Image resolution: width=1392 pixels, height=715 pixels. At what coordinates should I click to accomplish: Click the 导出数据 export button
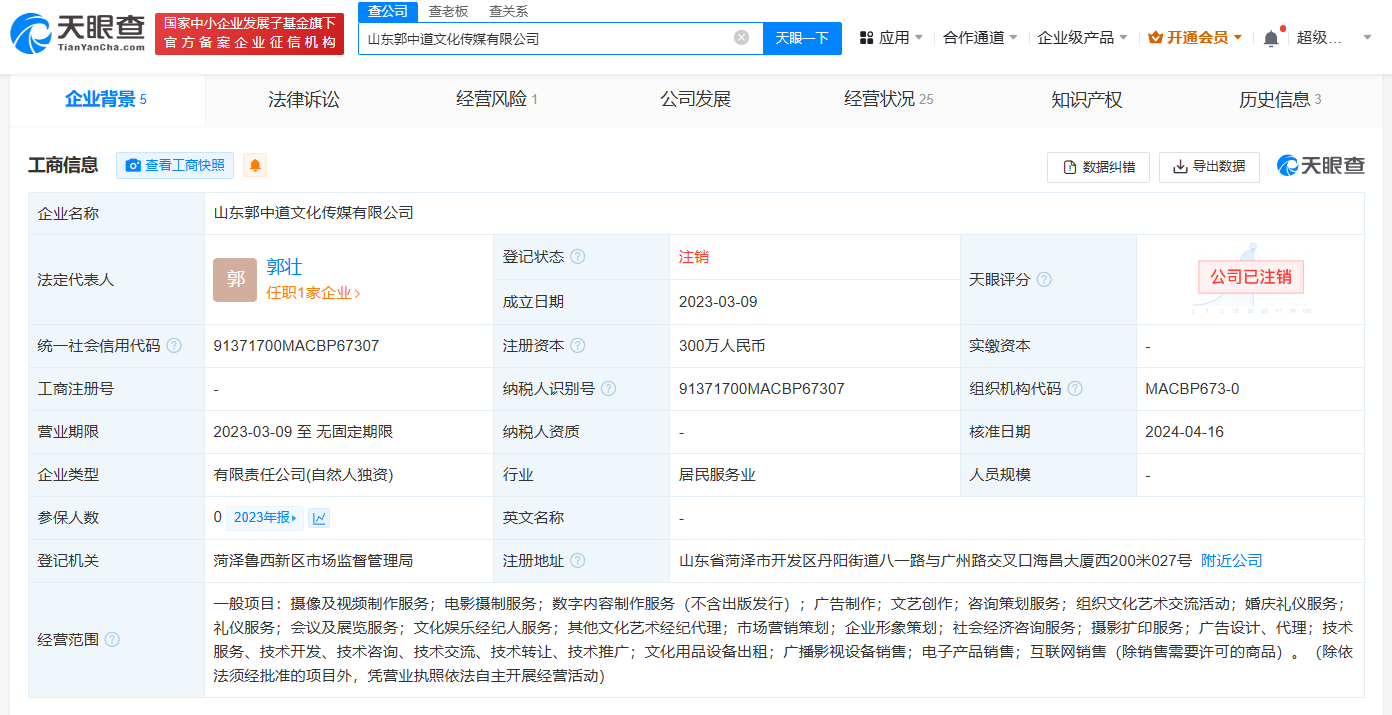1208,167
